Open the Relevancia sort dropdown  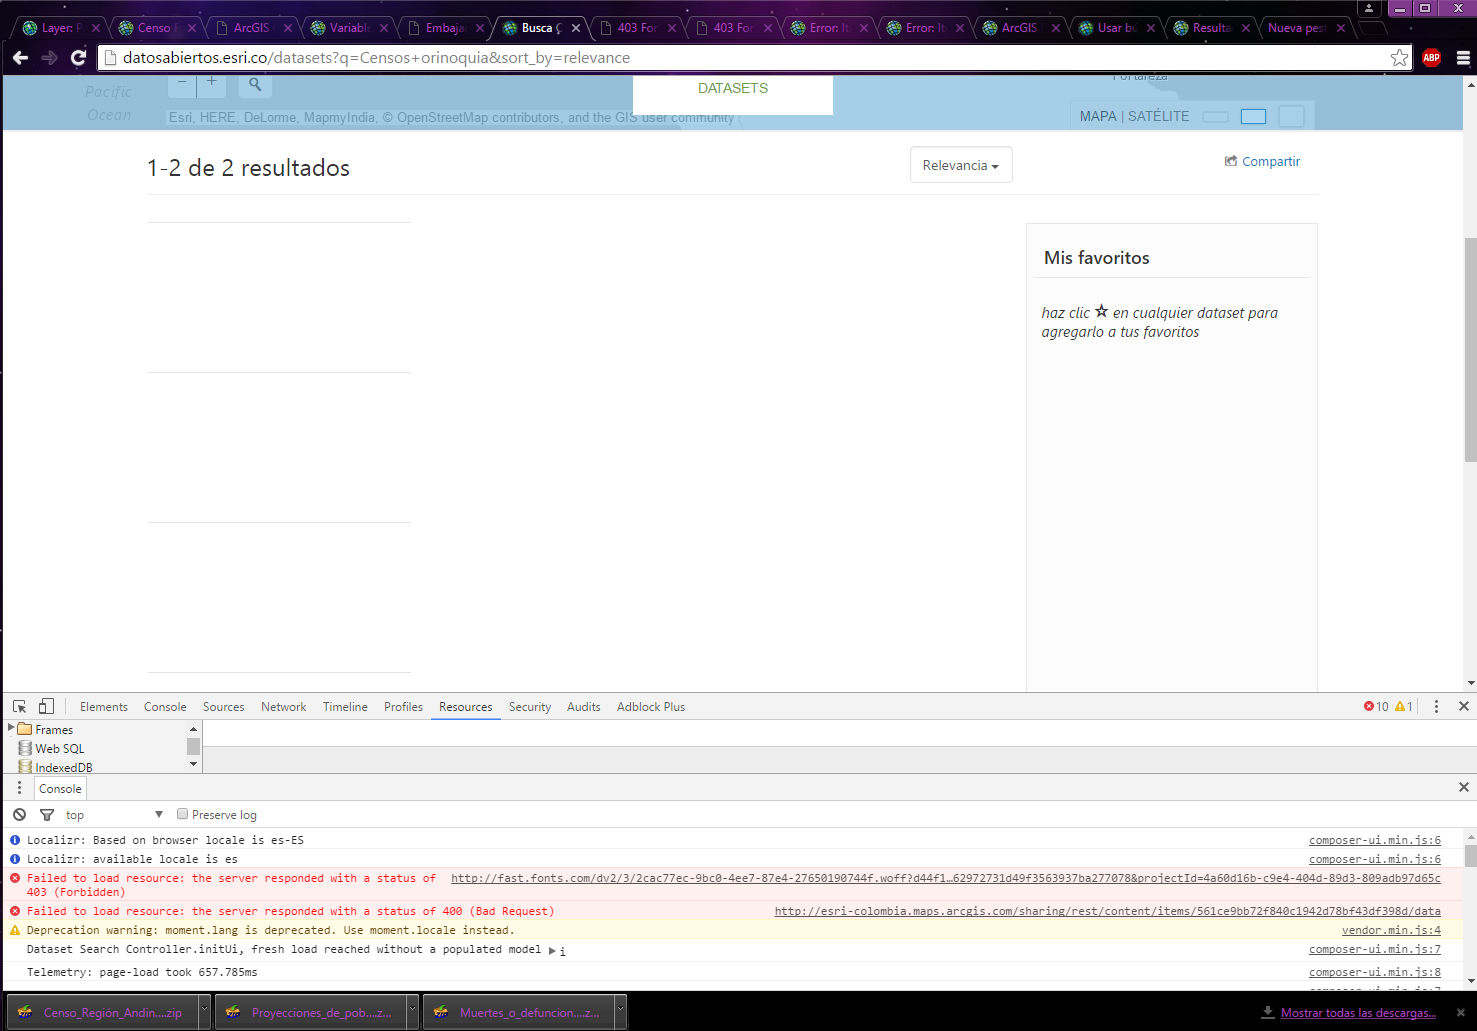click(961, 165)
